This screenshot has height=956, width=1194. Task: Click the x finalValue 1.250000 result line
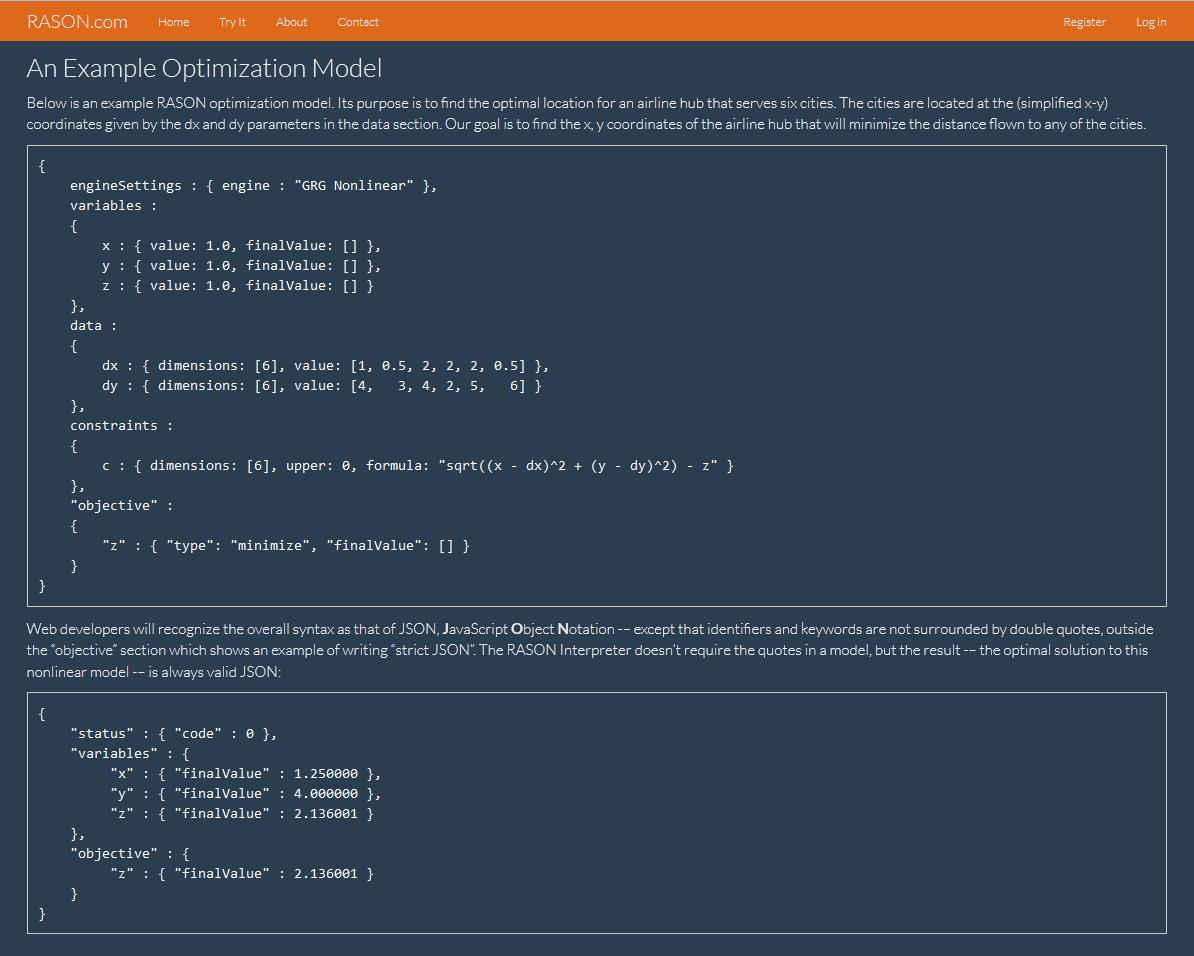[245, 774]
